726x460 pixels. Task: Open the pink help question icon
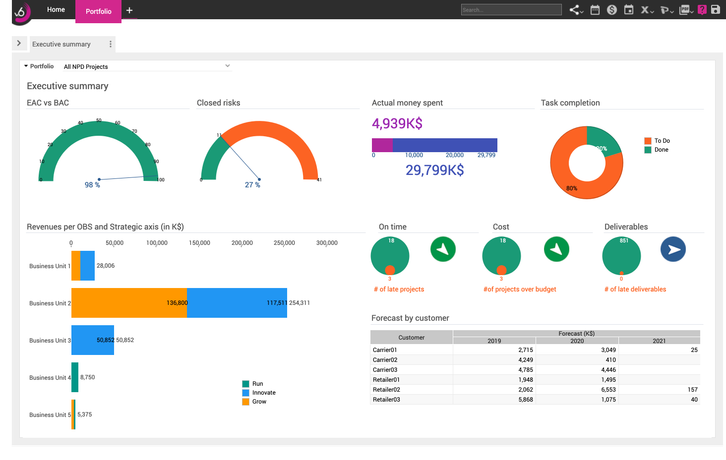pyautogui.click(x=702, y=10)
